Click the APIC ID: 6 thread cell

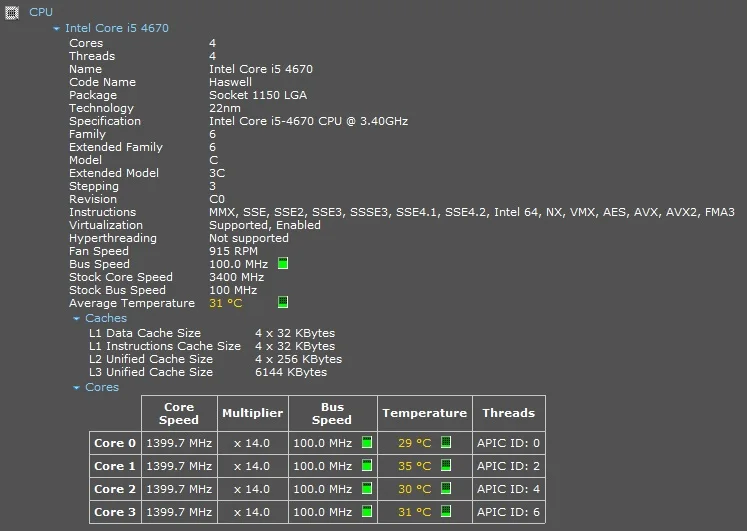point(508,512)
